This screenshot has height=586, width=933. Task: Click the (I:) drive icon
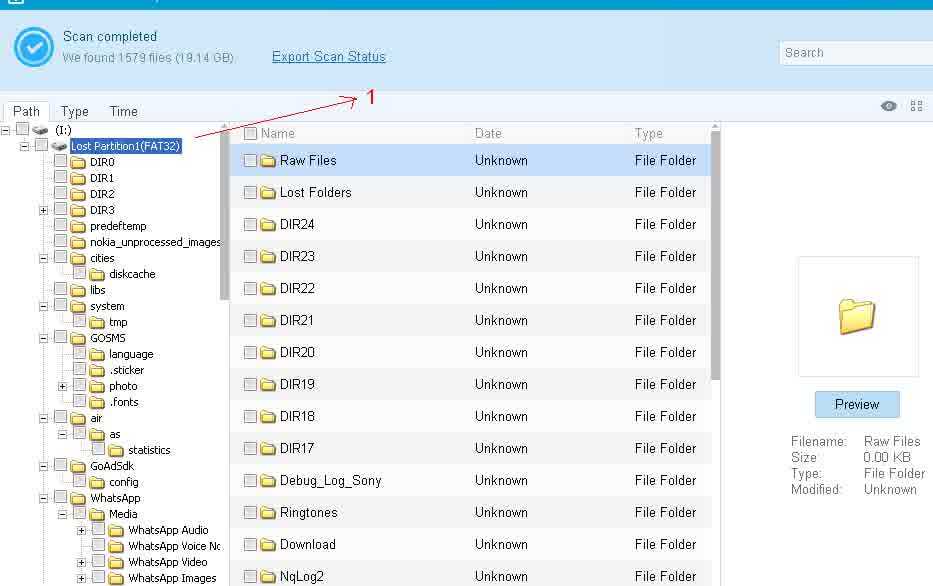pyautogui.click(x=40, y=130)
